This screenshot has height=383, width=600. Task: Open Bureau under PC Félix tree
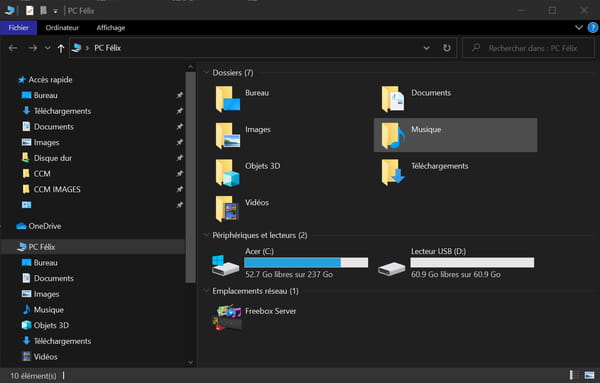[x=46, y=263]
